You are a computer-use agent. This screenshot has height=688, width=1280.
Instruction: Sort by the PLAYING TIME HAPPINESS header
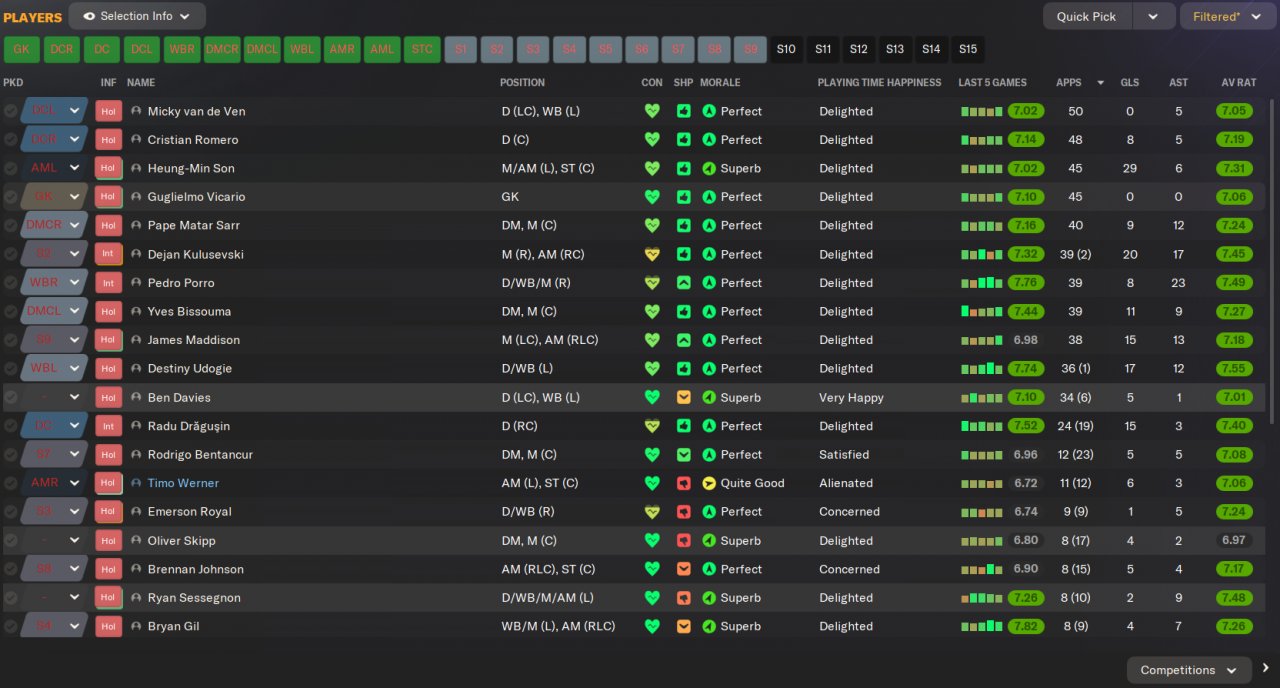pyautogui.click(x=879, y=82)
